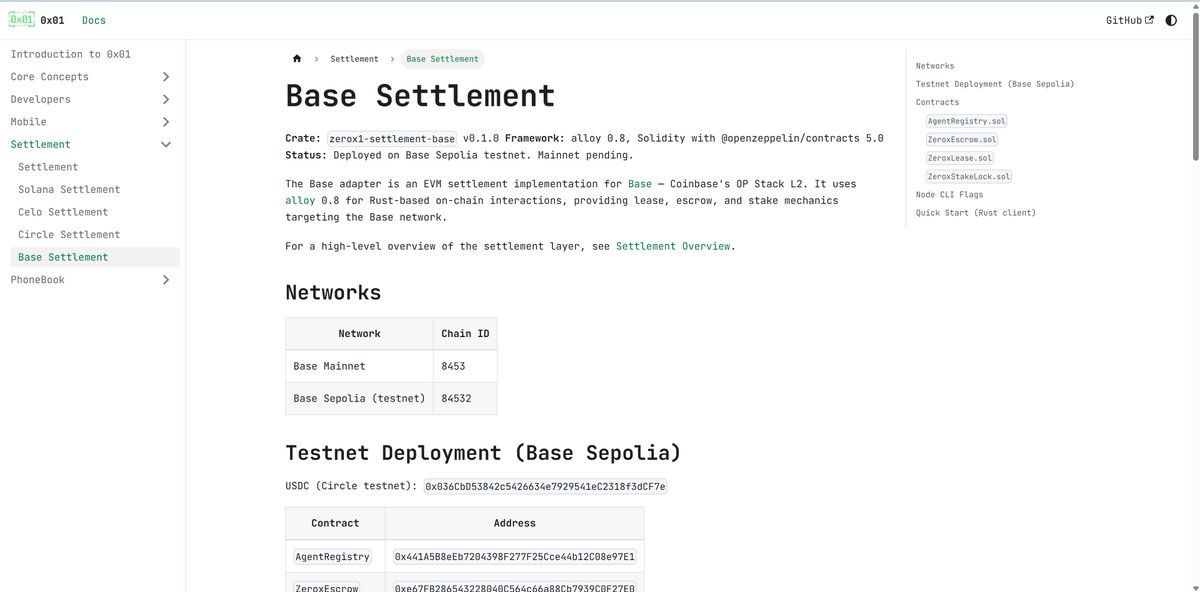Expand Developers section chevron

(166, 99)
